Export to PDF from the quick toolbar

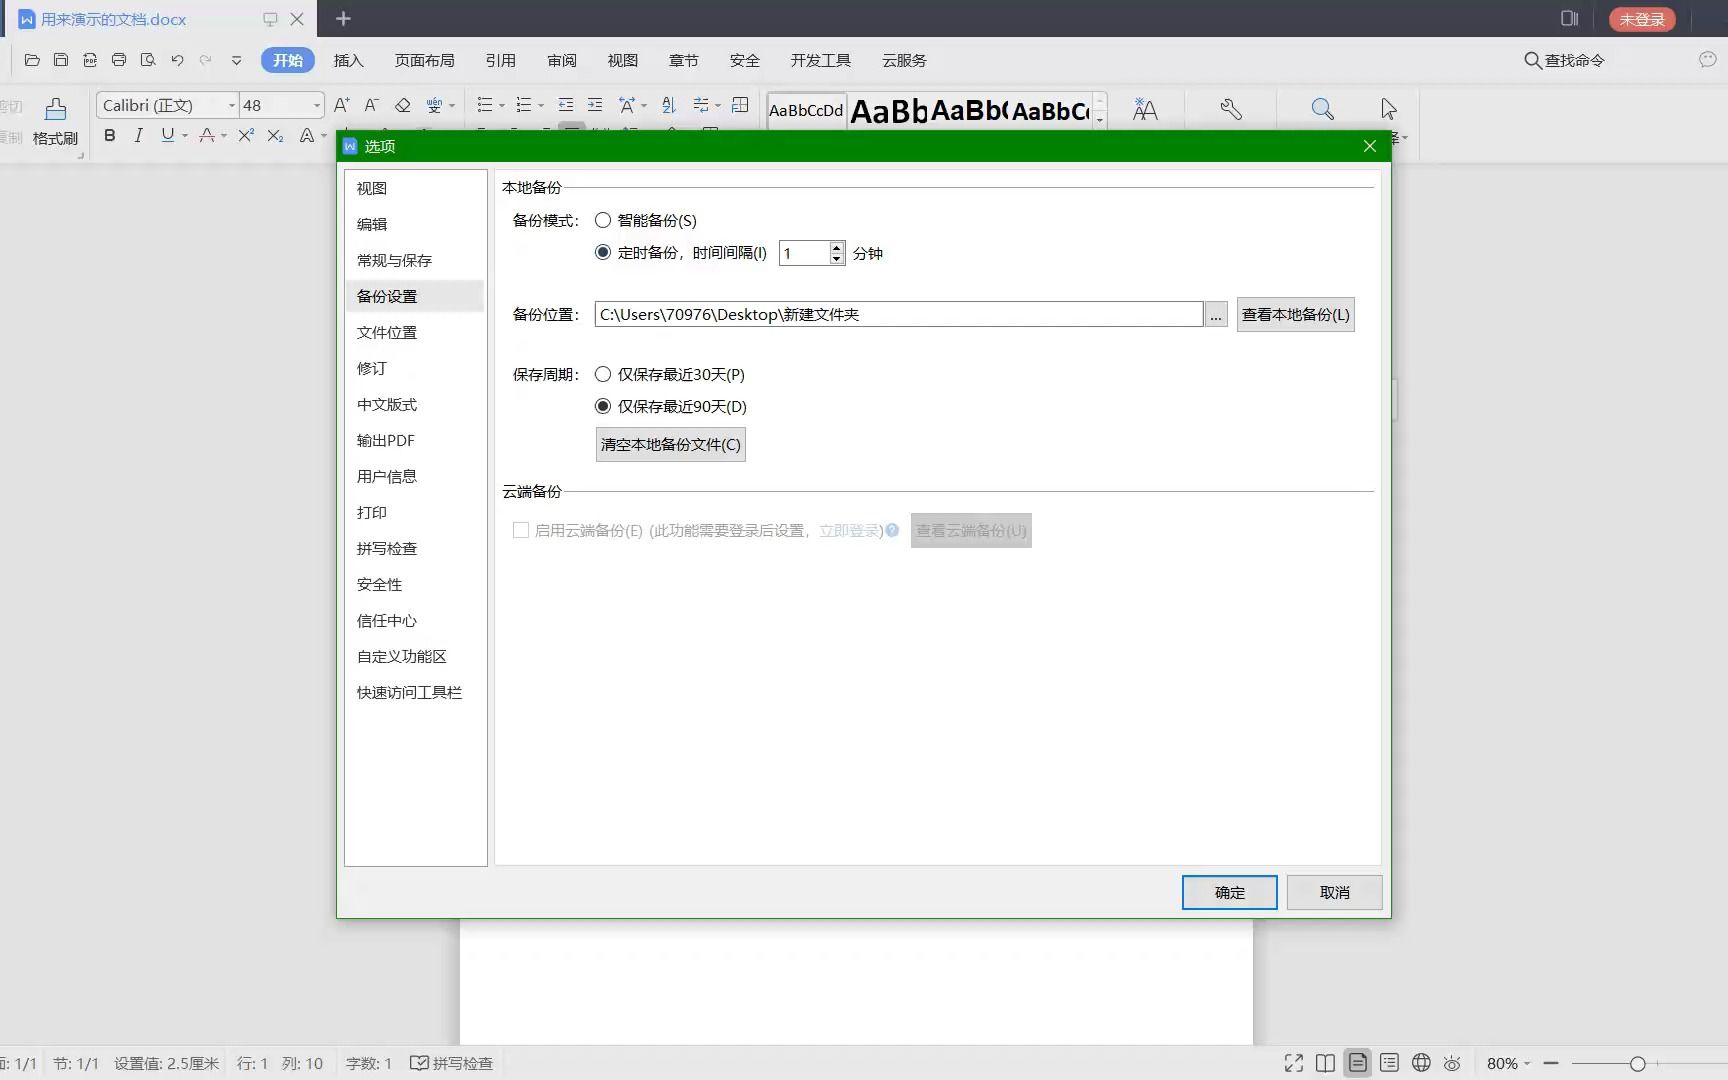point(90,60)
